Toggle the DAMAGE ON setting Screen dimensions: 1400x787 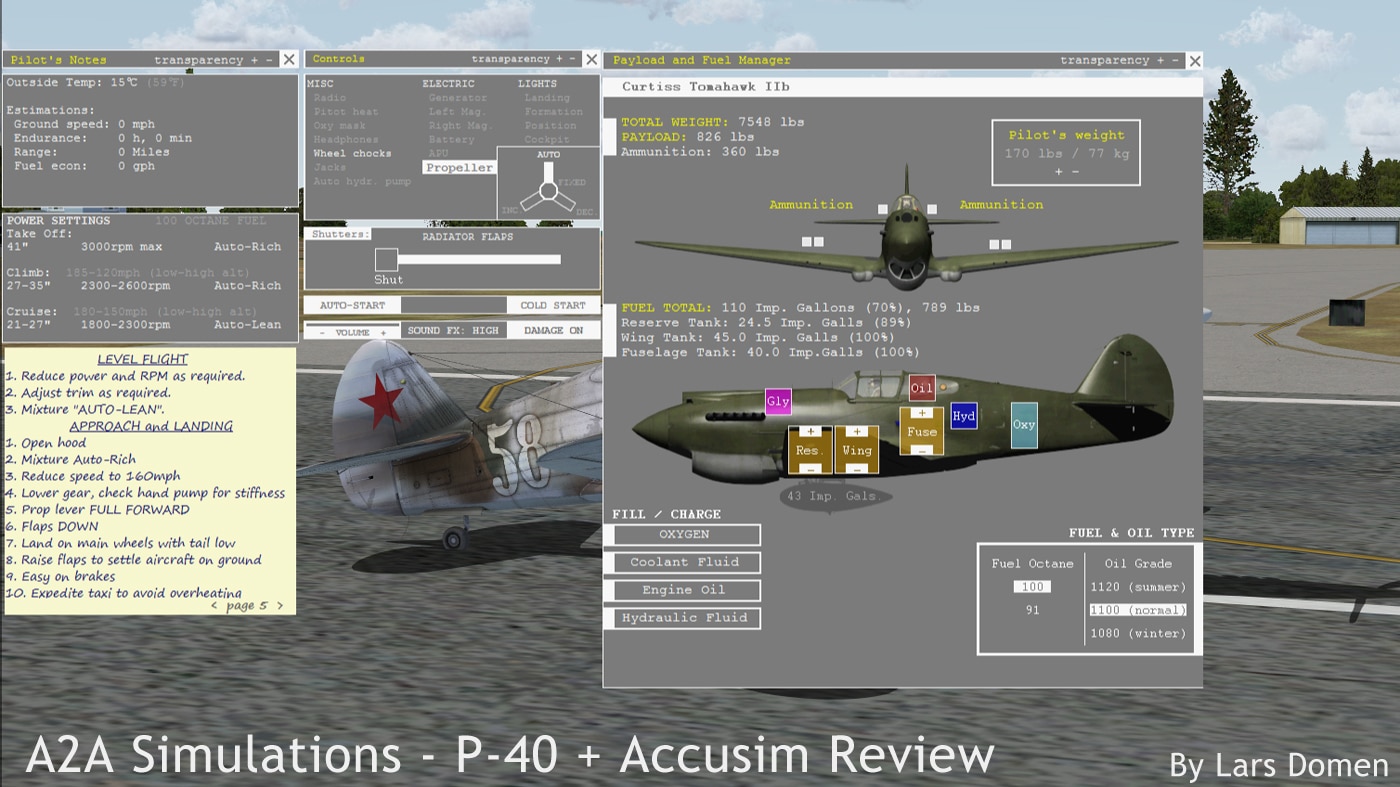coord(553,331)
